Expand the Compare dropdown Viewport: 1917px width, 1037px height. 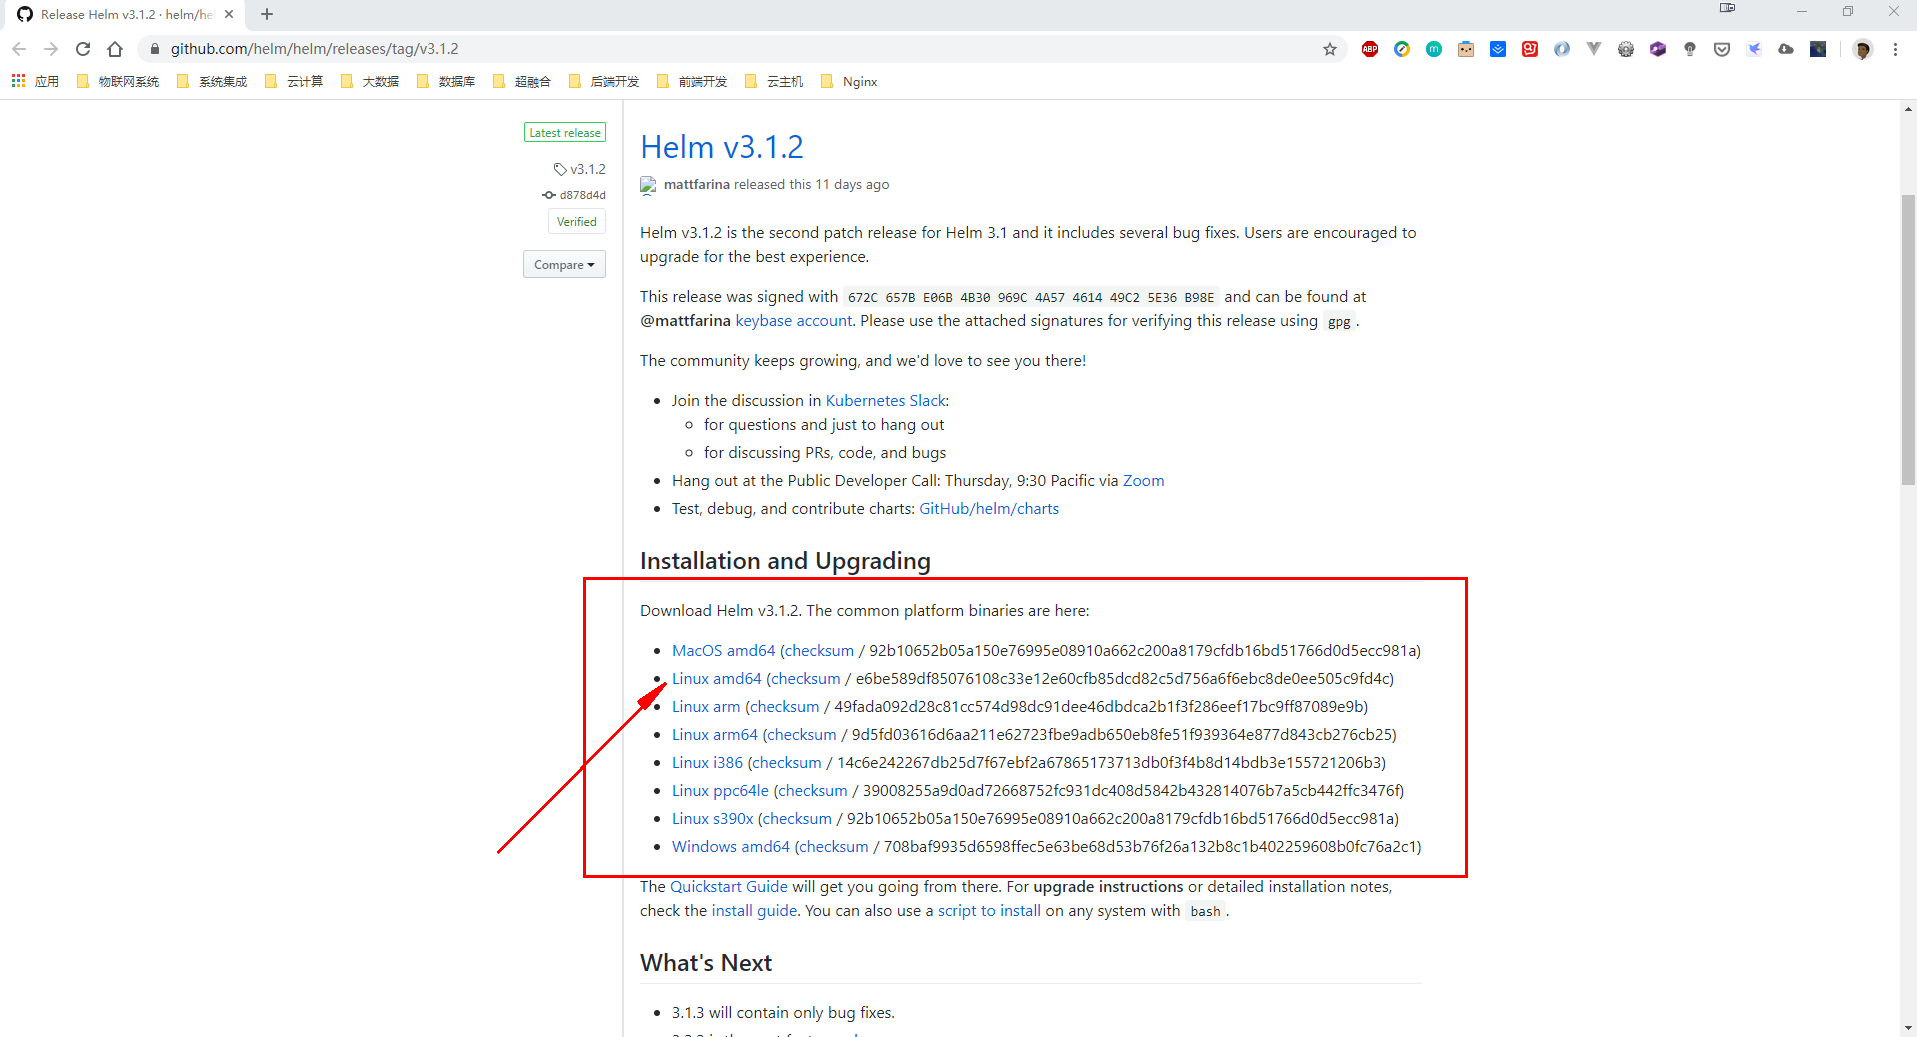pyautogui.click(x=564, y=265)
